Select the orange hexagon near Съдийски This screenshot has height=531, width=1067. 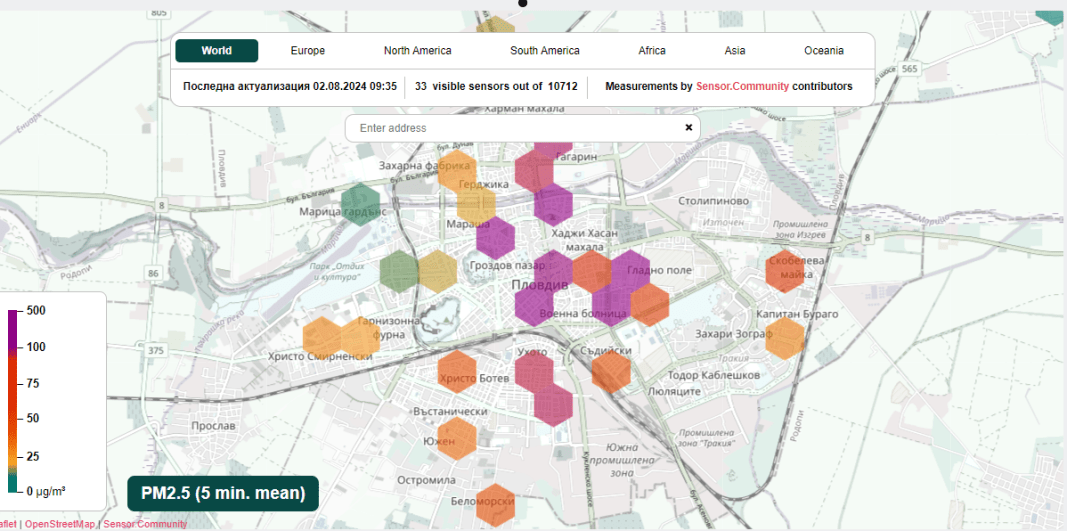pos(610,372)
